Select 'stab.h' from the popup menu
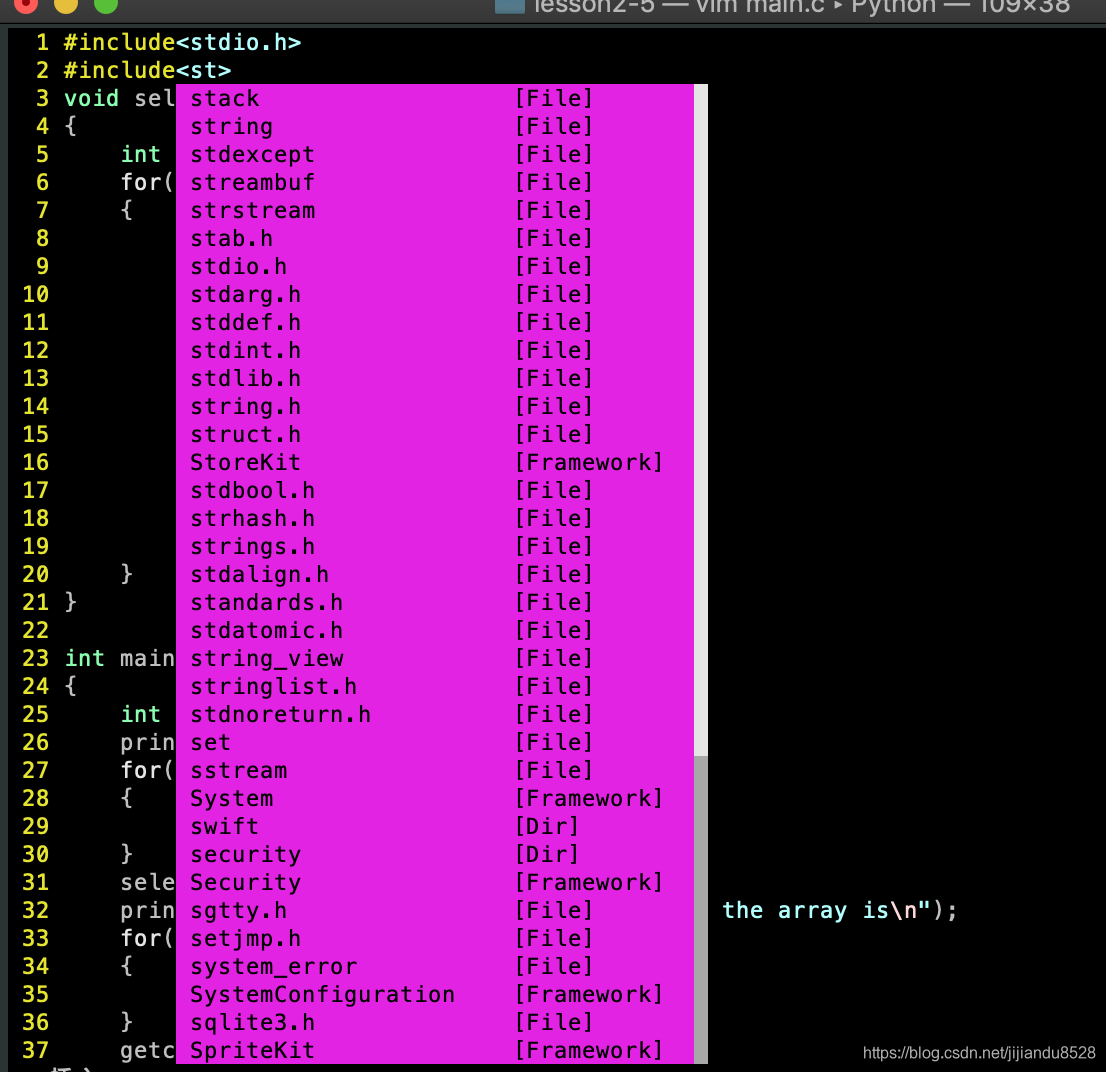Image resolution: width=1106 pixels, height=1072 pixels. point(434,238)
